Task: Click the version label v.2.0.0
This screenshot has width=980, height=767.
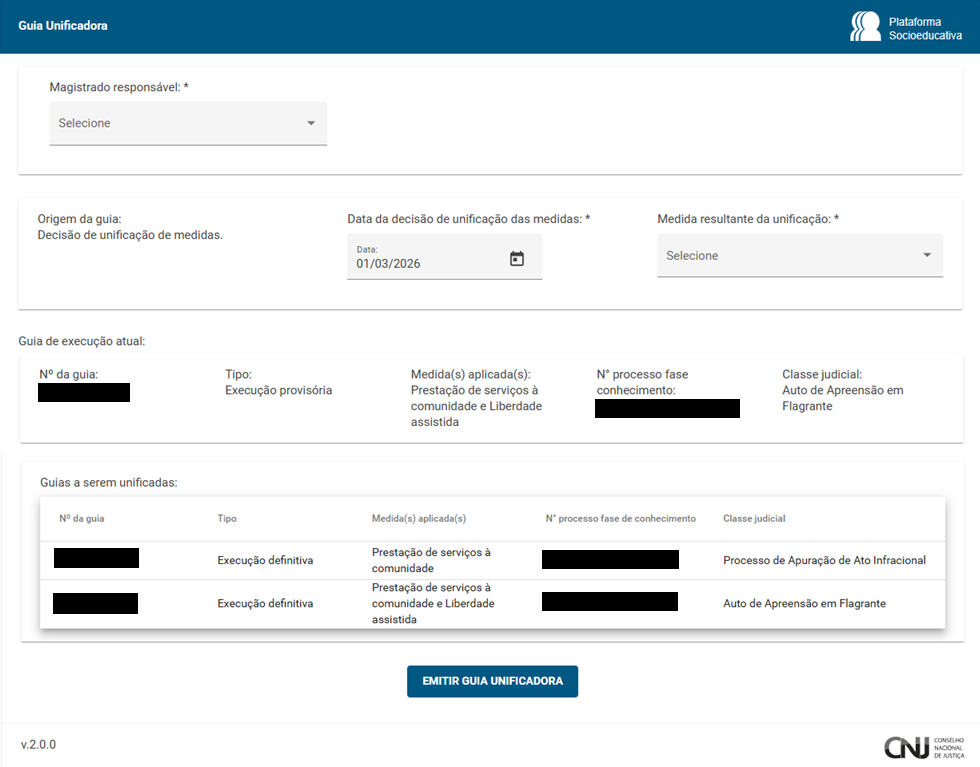Action: click(x=39, y=745)
